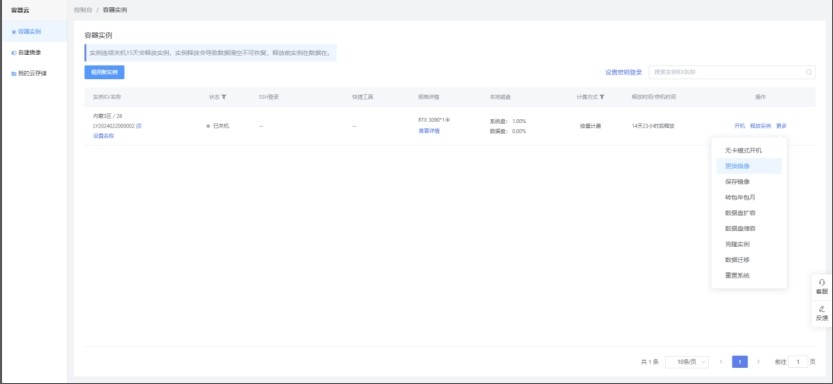Click the SSH登录 column header
This screenshot has width=833, height=384.
[x=269, y=97]
